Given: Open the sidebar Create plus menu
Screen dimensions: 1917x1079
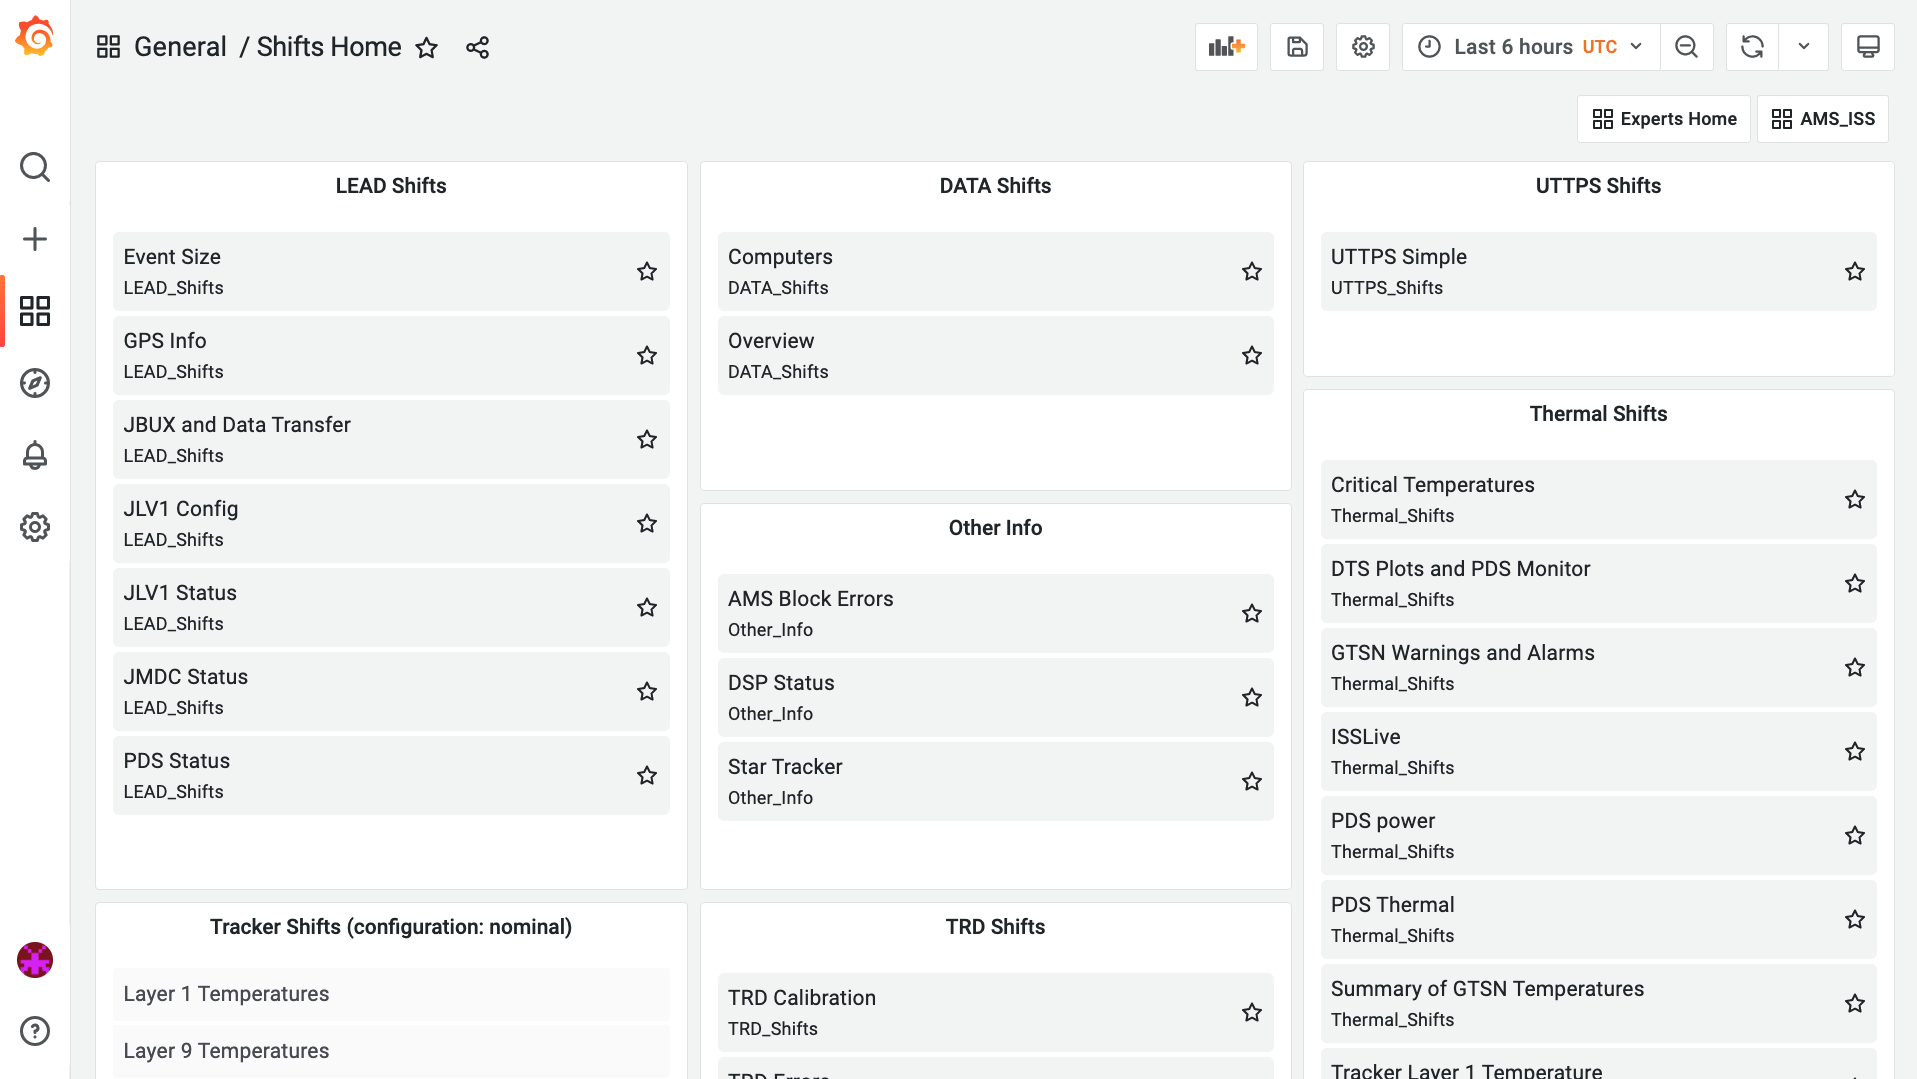Looking at the screenshot, I should click(x=35, y=239).
